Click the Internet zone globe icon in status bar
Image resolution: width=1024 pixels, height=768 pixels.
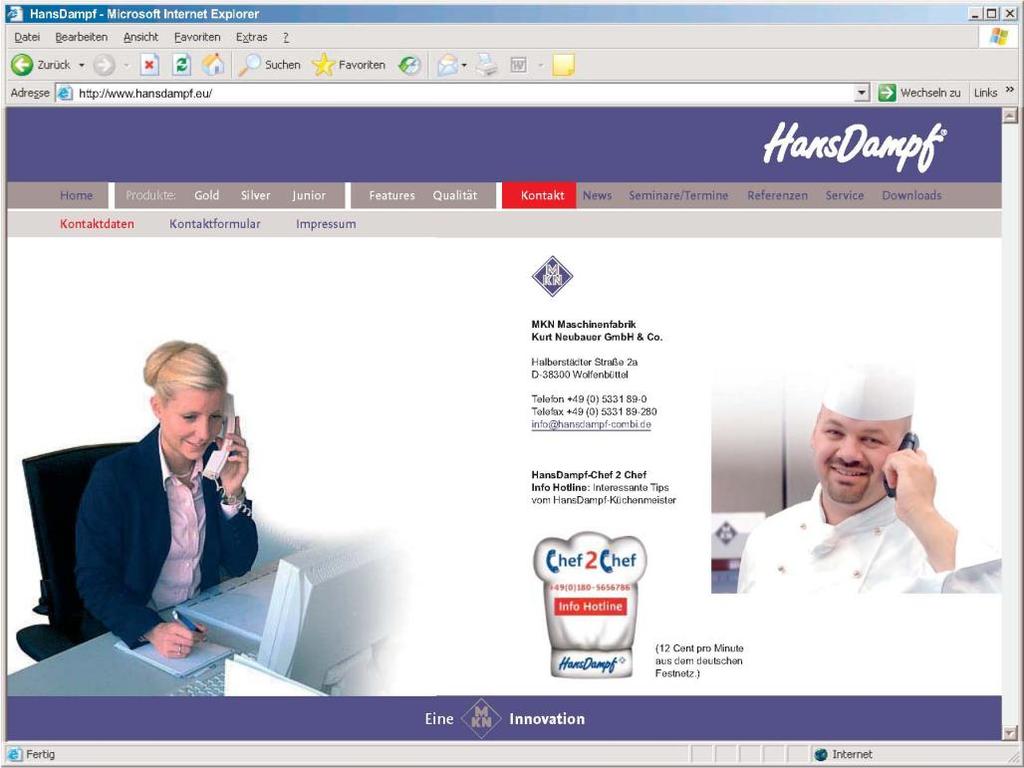click(x=821, y=754)
